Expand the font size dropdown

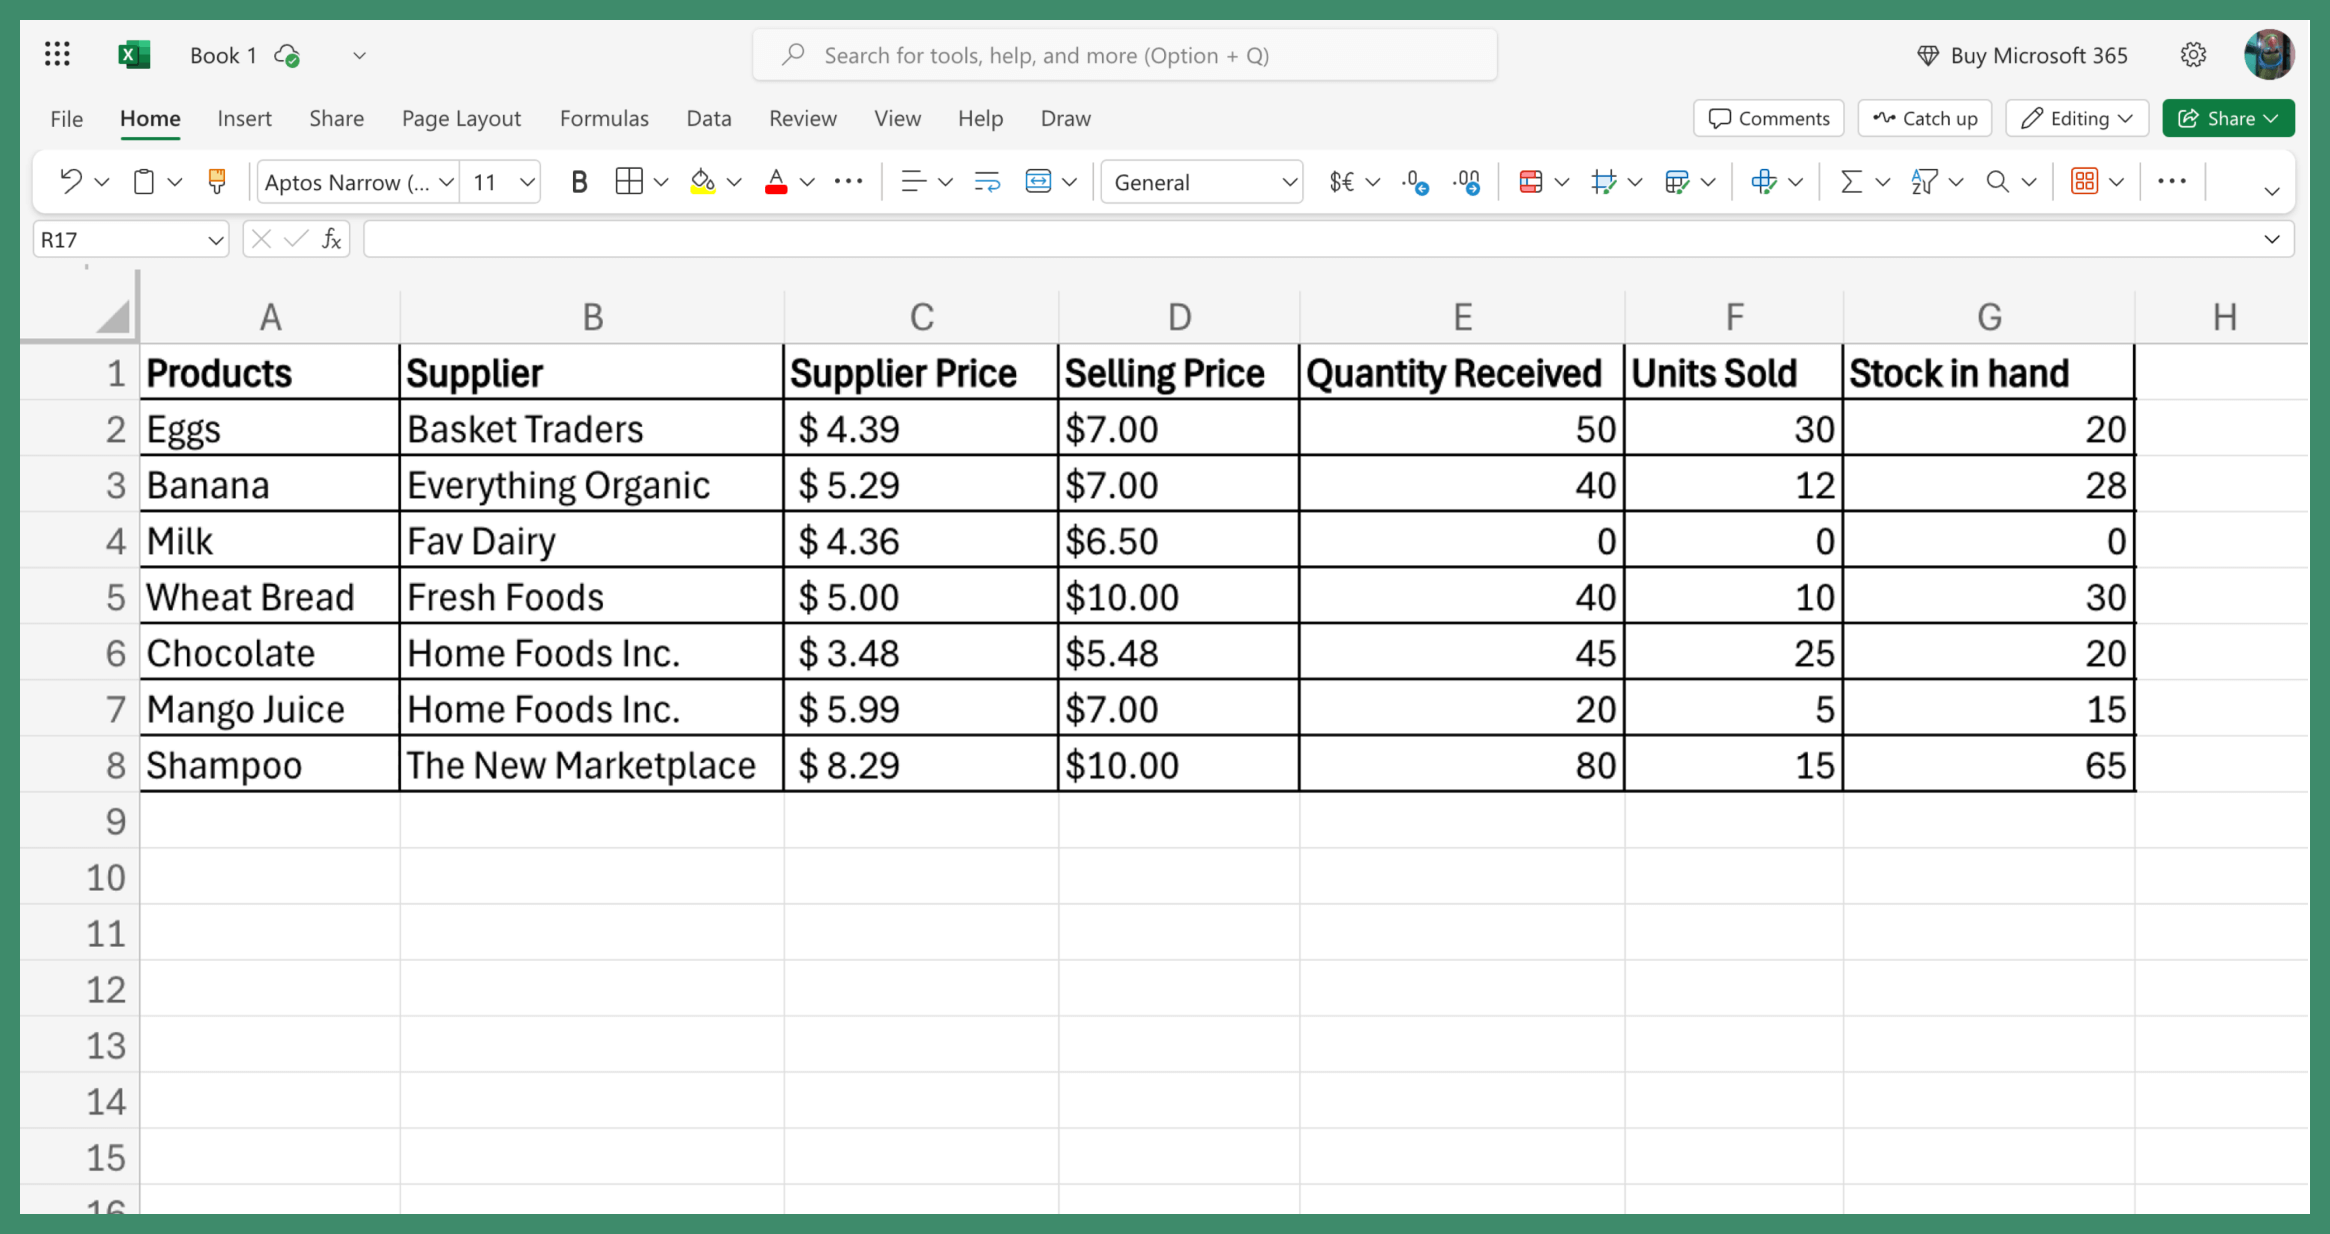(526, 182)
